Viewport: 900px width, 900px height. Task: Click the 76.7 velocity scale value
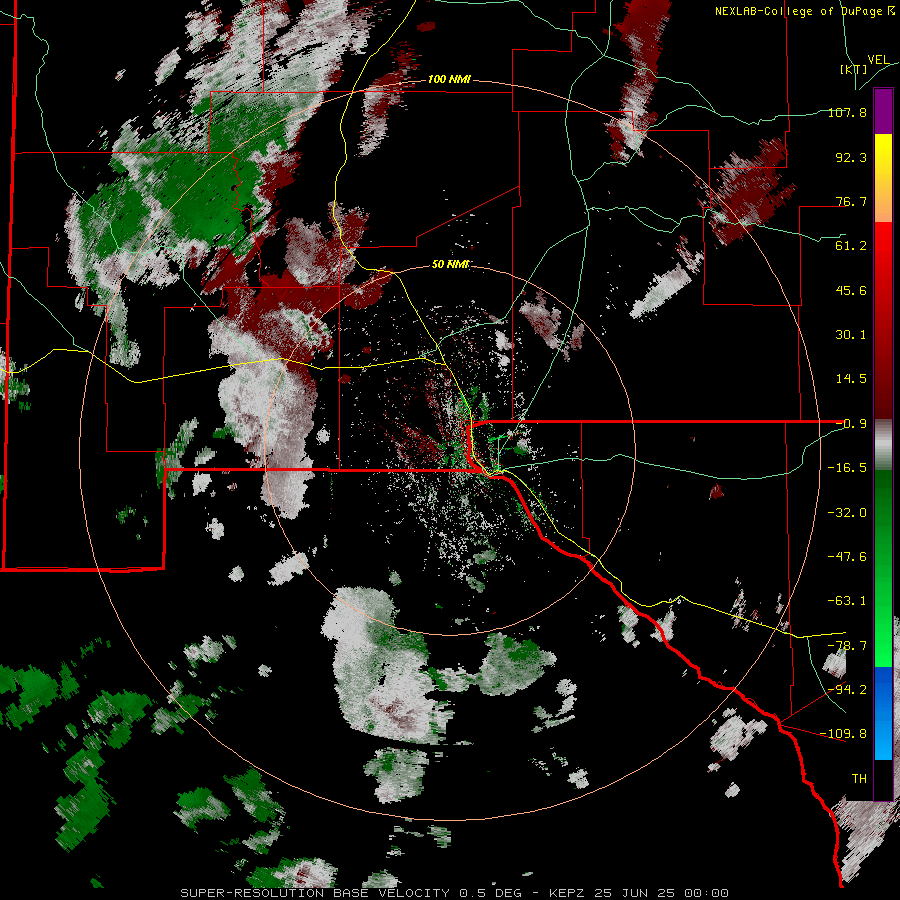click(x=851, y=201)
